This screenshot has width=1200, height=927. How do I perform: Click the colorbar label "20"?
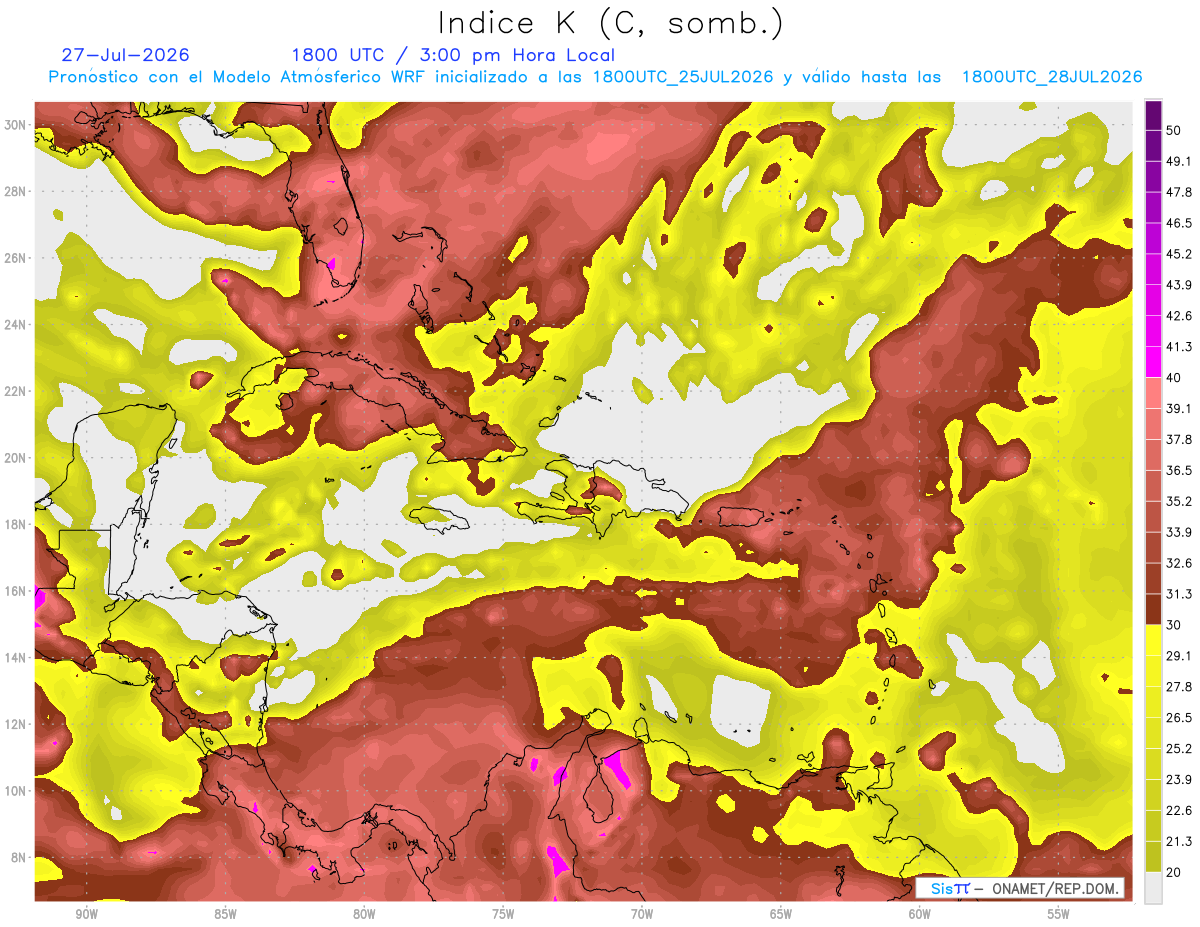point(1175,872)
